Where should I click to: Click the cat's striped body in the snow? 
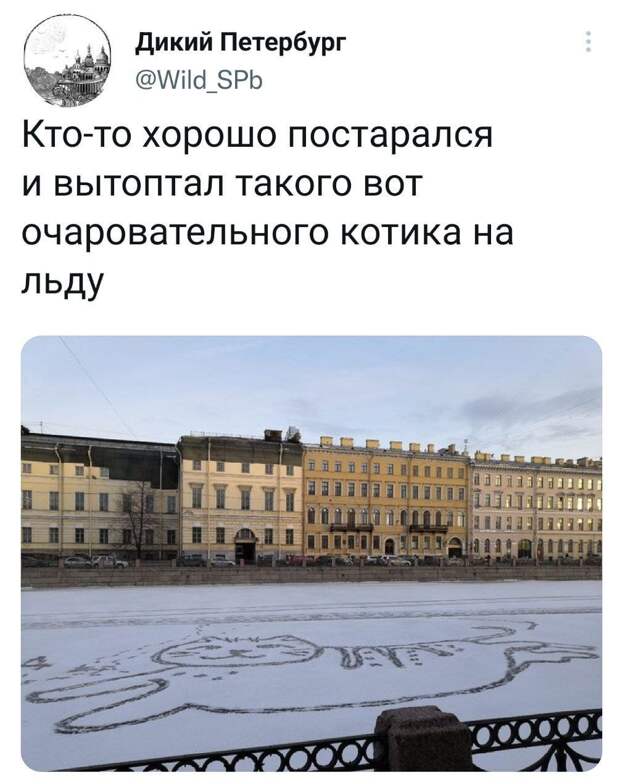[388, 654]
